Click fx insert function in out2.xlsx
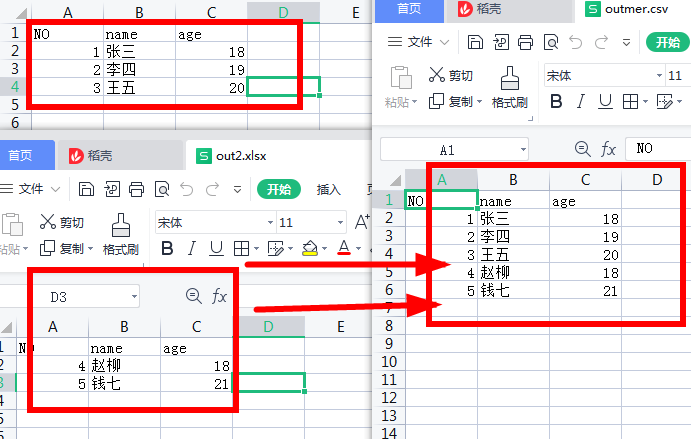The image size is (691, 439). (x=219, y=296)
